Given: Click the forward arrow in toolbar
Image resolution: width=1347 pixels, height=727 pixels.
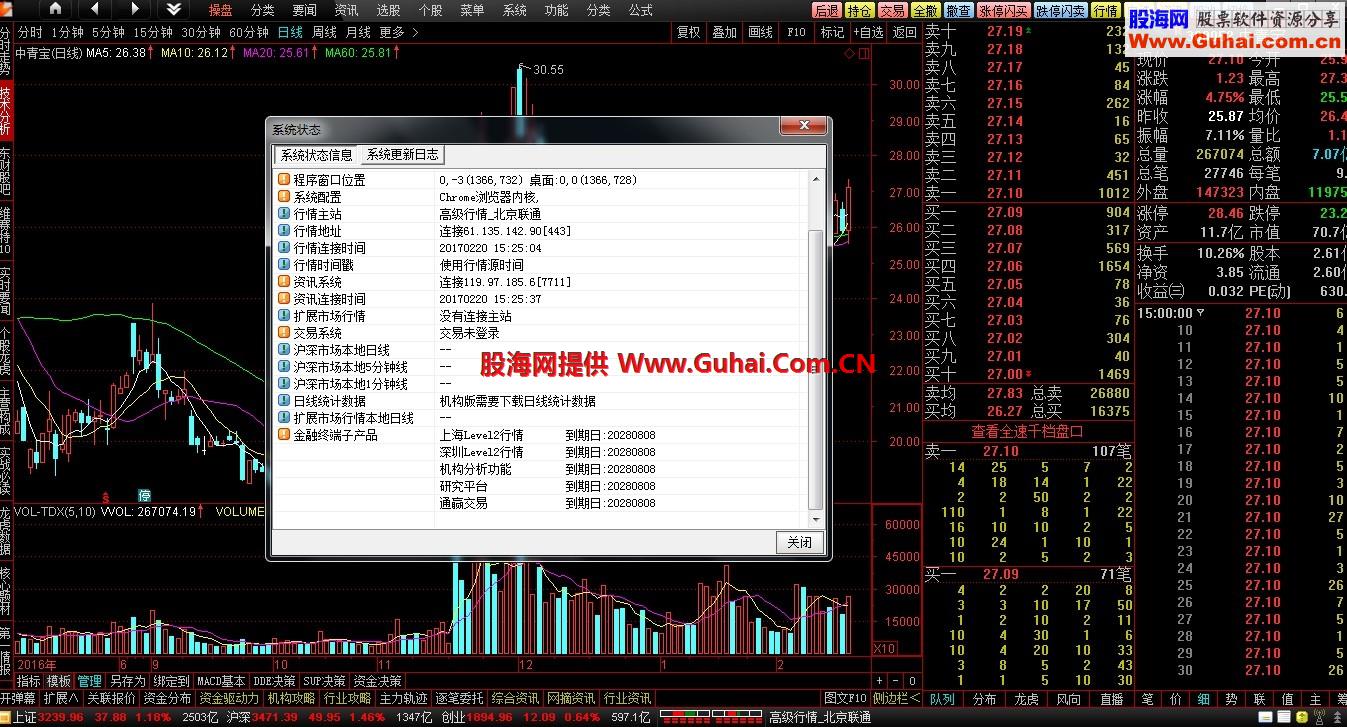Looking at the screenshot, I should tap(135, 9).
